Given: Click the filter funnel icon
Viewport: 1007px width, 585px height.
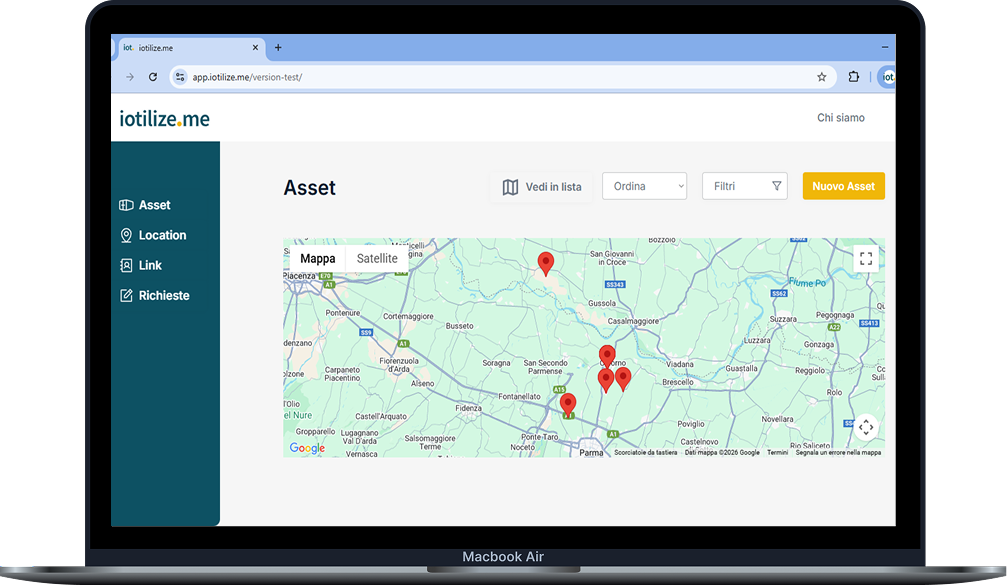Looking at the screenshot, I should click(777, 186).
